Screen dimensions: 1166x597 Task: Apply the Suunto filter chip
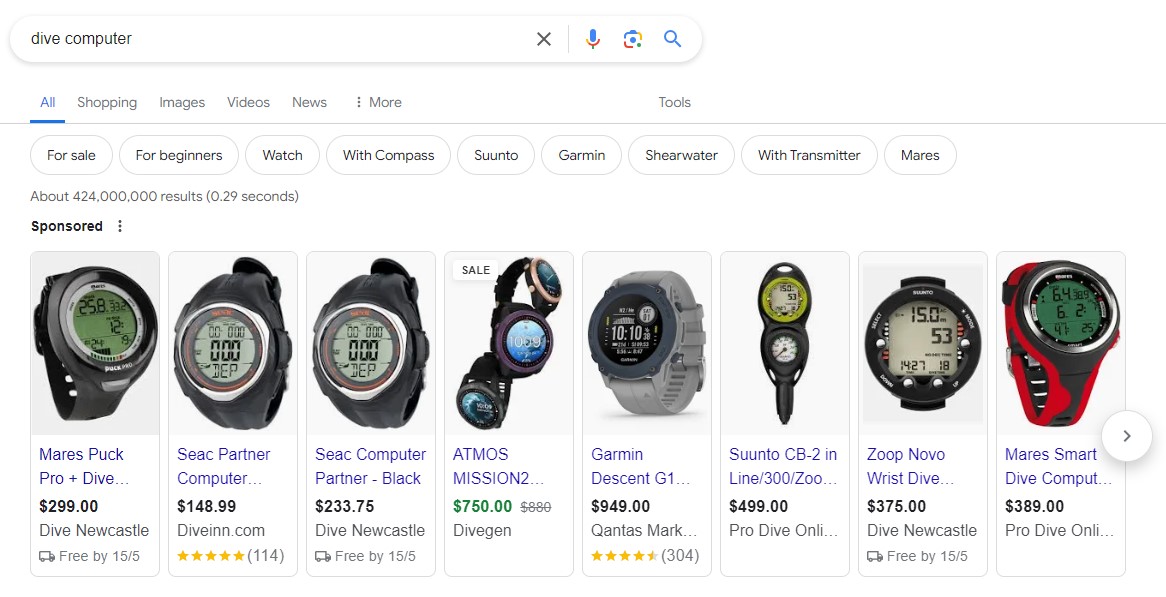pyautogui.click(x=496, y=155)
